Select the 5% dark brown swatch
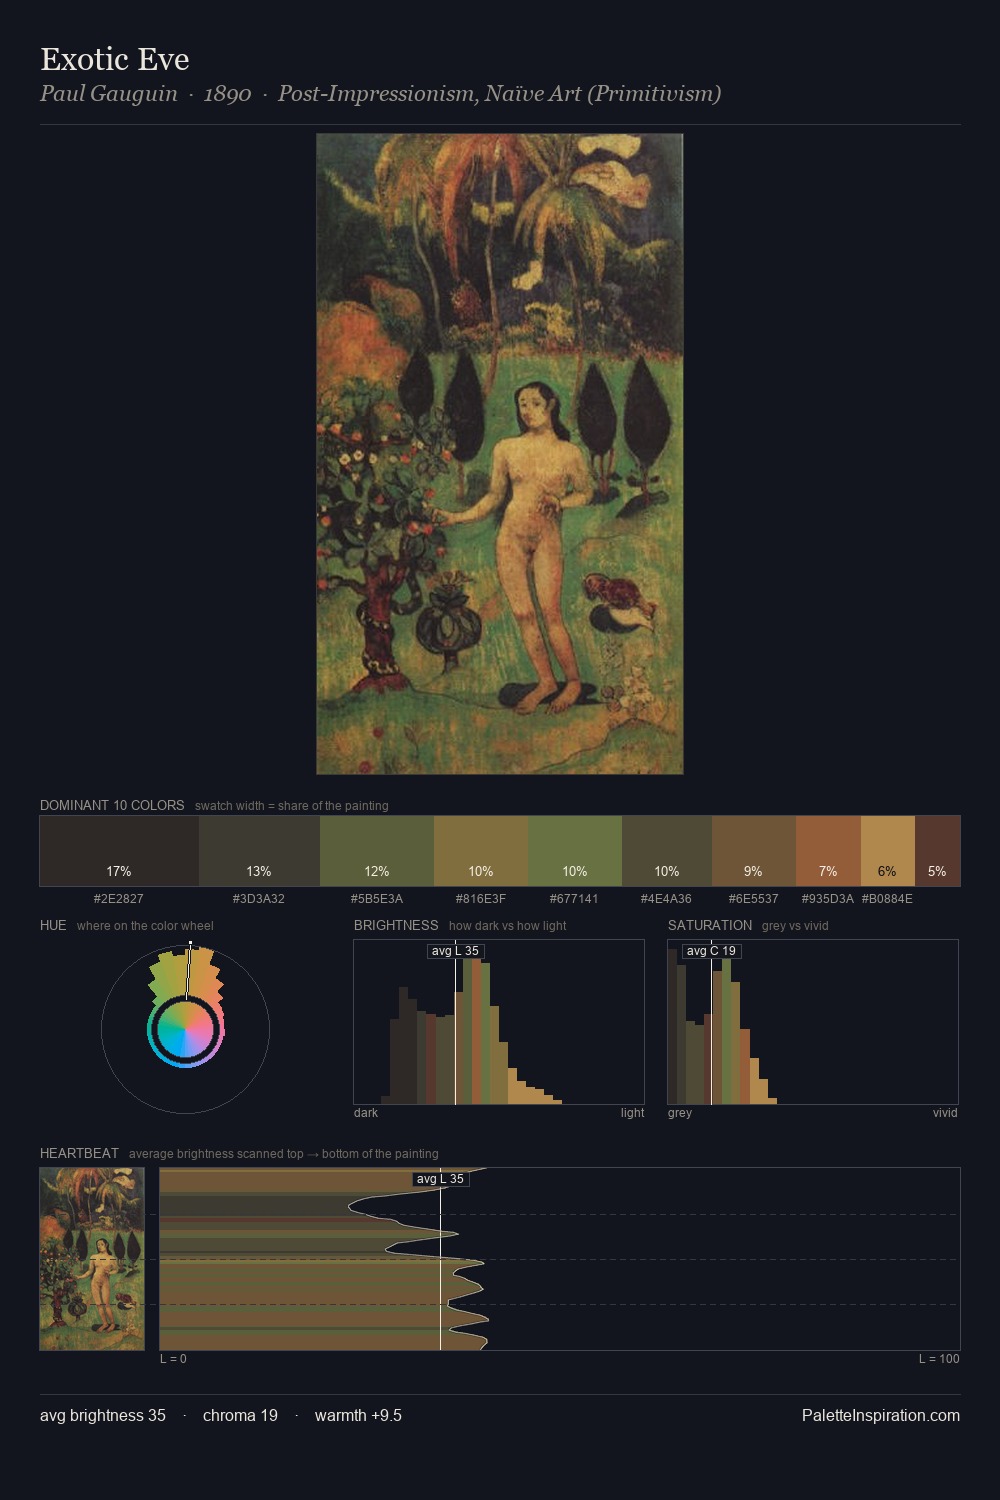Screen dimensions: 1000x1500 [x=937, y=851]
